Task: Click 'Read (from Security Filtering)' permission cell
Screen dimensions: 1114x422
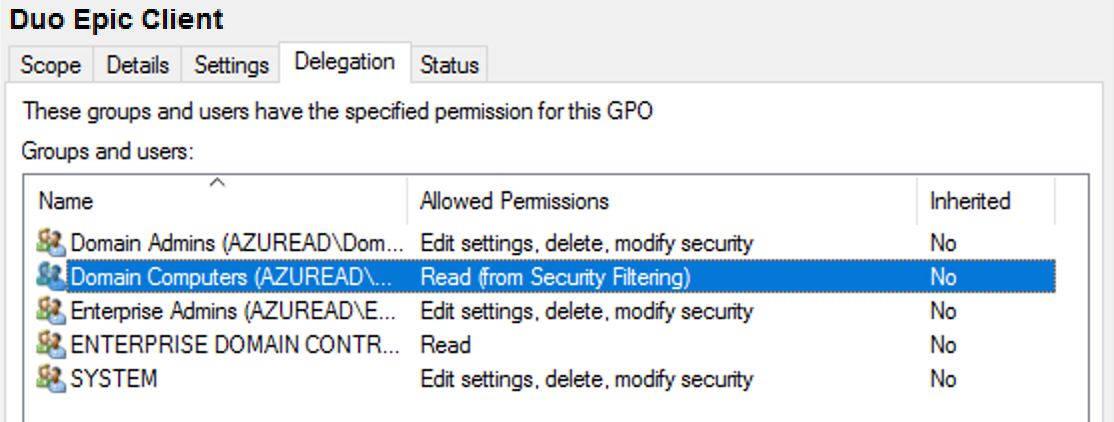Action: 555,277
